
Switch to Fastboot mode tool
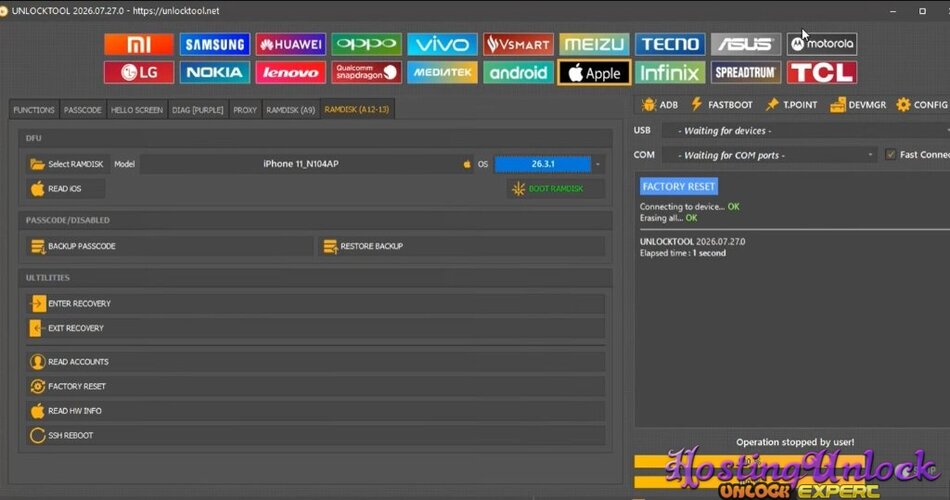(x=722, y=105)
